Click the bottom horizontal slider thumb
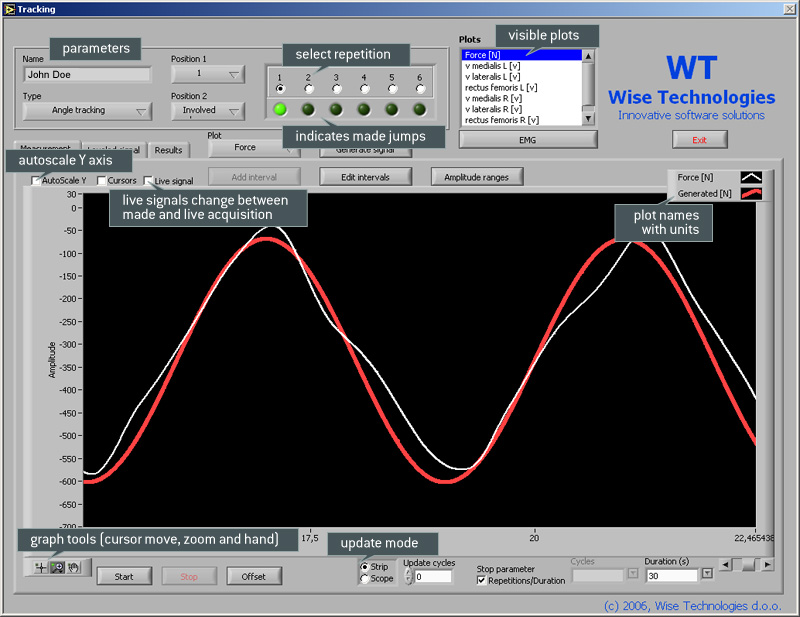Screen dimensions: 800x617 [x=748, y=564]
